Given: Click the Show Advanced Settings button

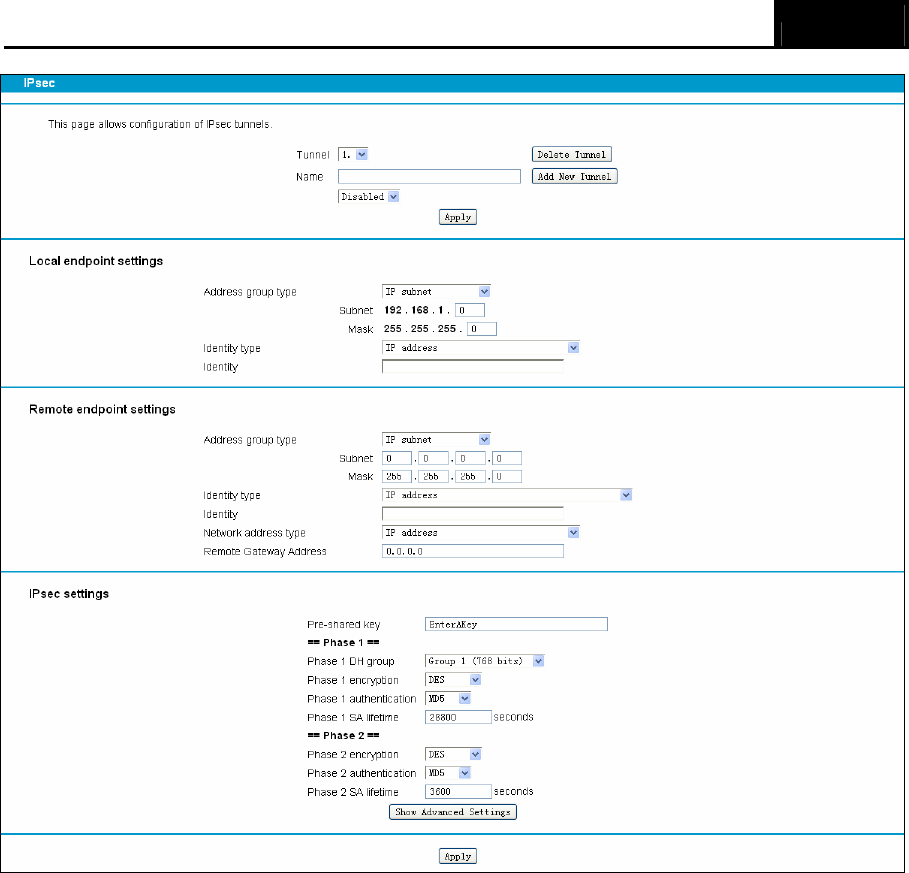Looking at the screenshot, I should (453, 812).
